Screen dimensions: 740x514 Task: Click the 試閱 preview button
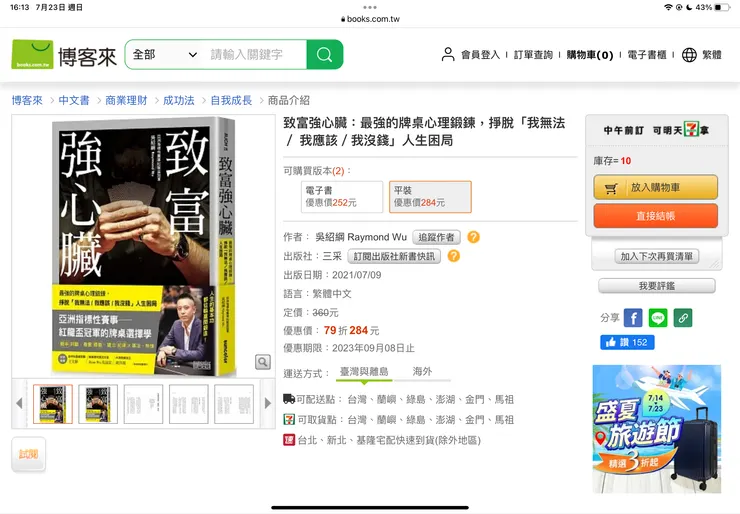tap(28, 454)
